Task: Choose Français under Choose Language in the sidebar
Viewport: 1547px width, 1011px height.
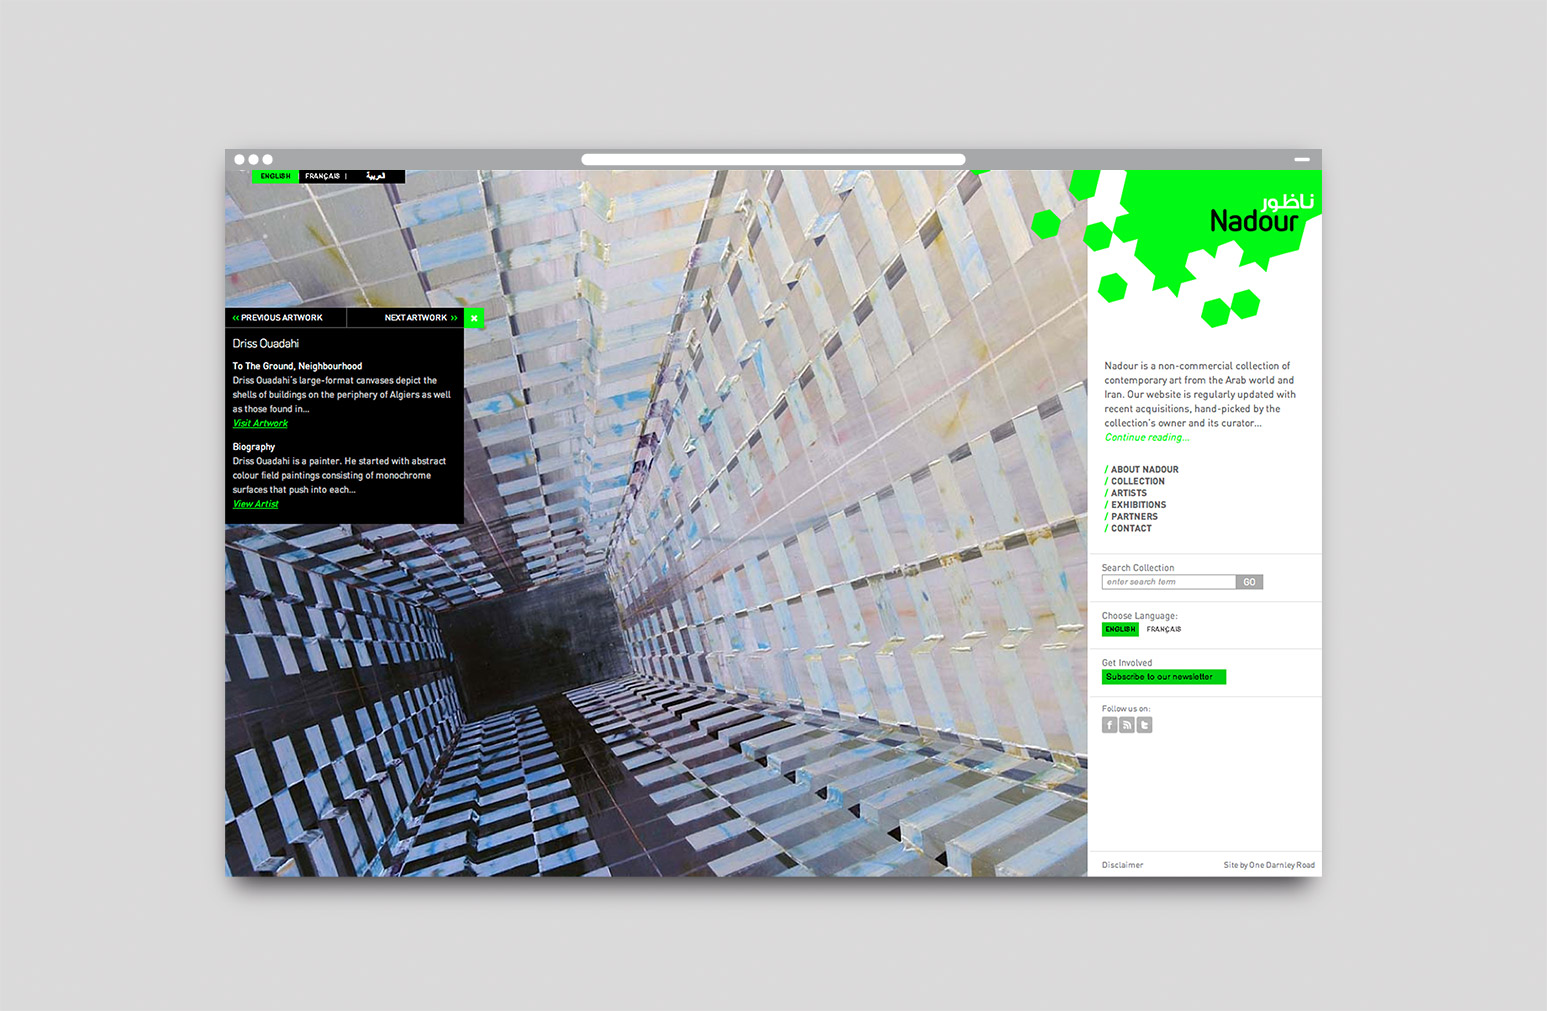Action: 1163,629
